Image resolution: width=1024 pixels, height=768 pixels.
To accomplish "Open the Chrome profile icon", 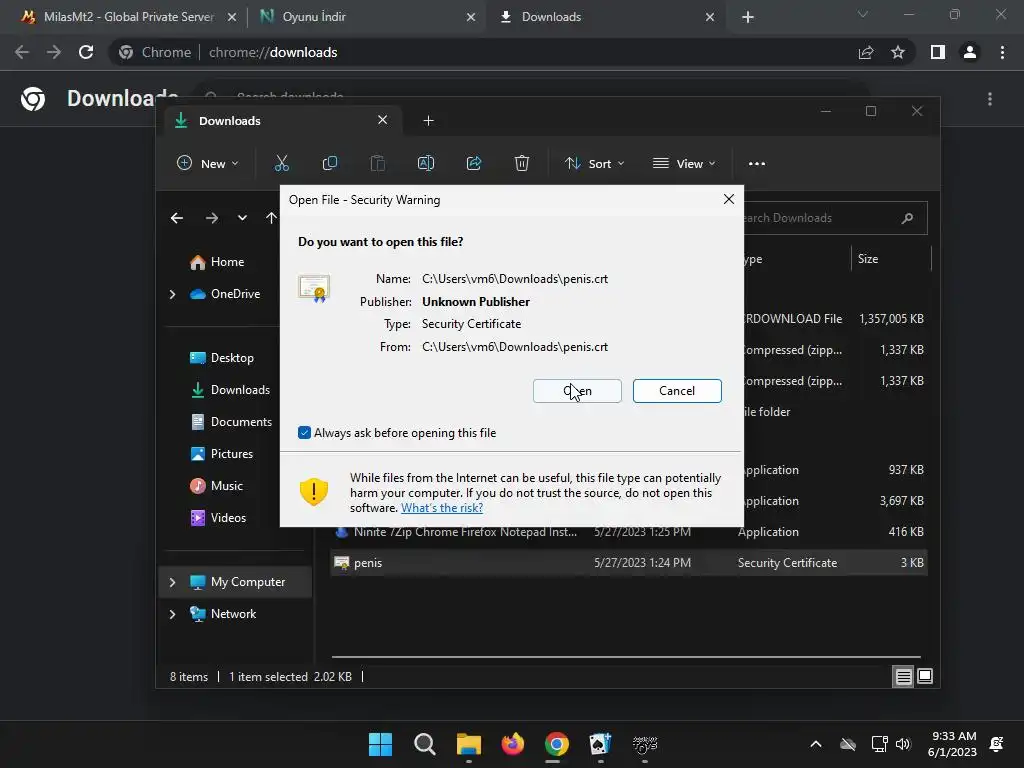I will pyautogui.click(x=970, y=52).
